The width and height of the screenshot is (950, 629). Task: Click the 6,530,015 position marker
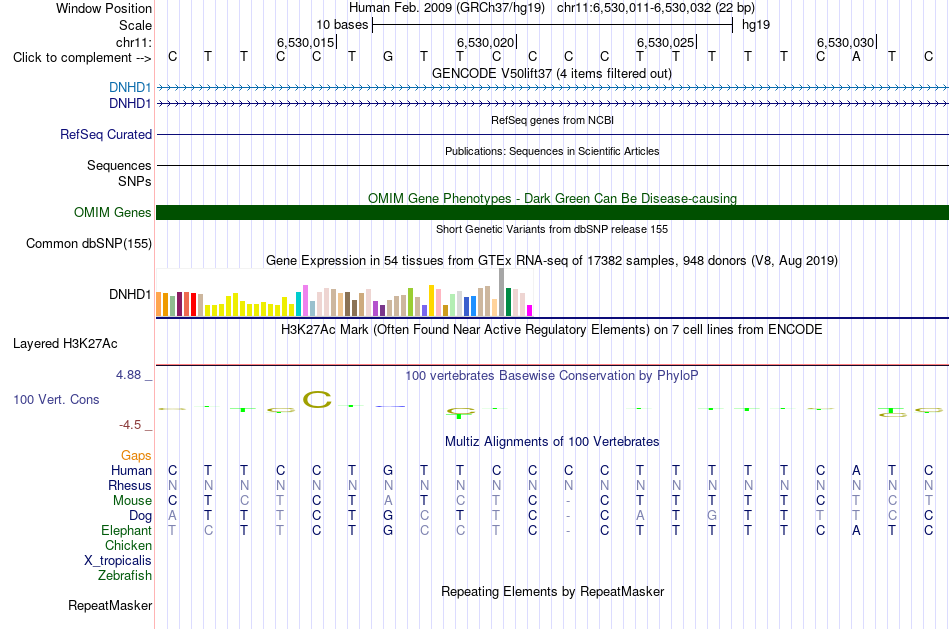[x=306, y=42]
